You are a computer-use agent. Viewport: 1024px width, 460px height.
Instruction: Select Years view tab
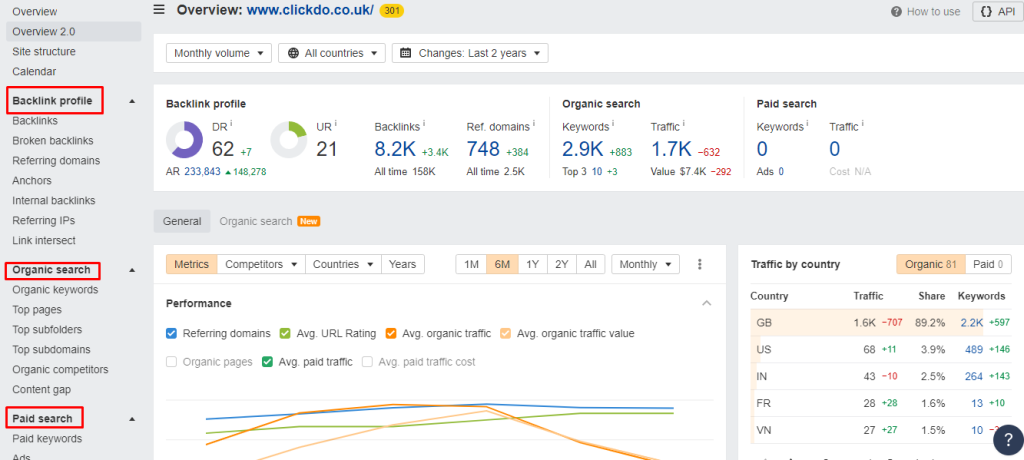click(403, 264)
